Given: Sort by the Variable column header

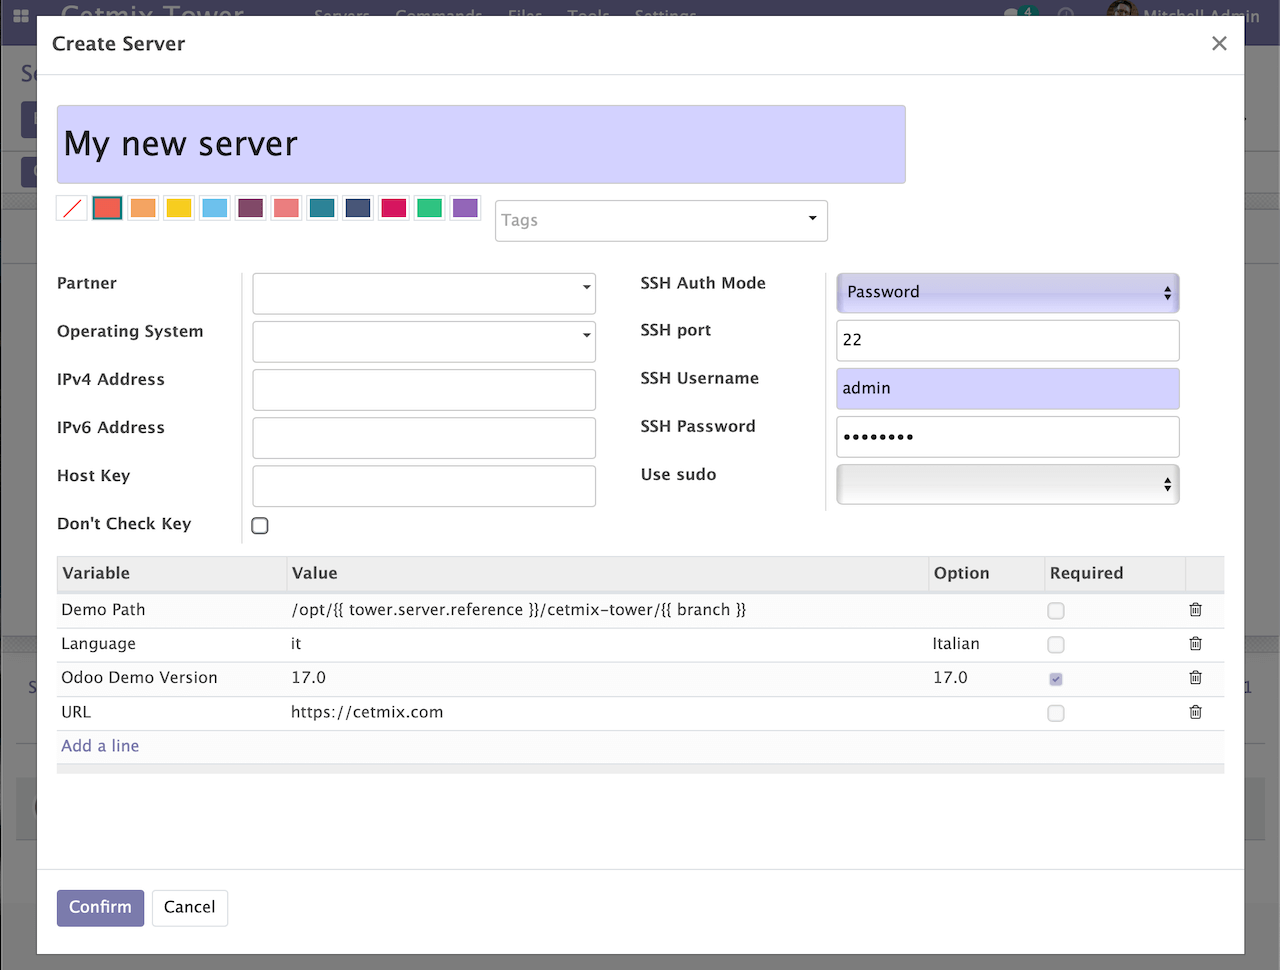Looking at the screenshot, I should [x=96, y=573].
